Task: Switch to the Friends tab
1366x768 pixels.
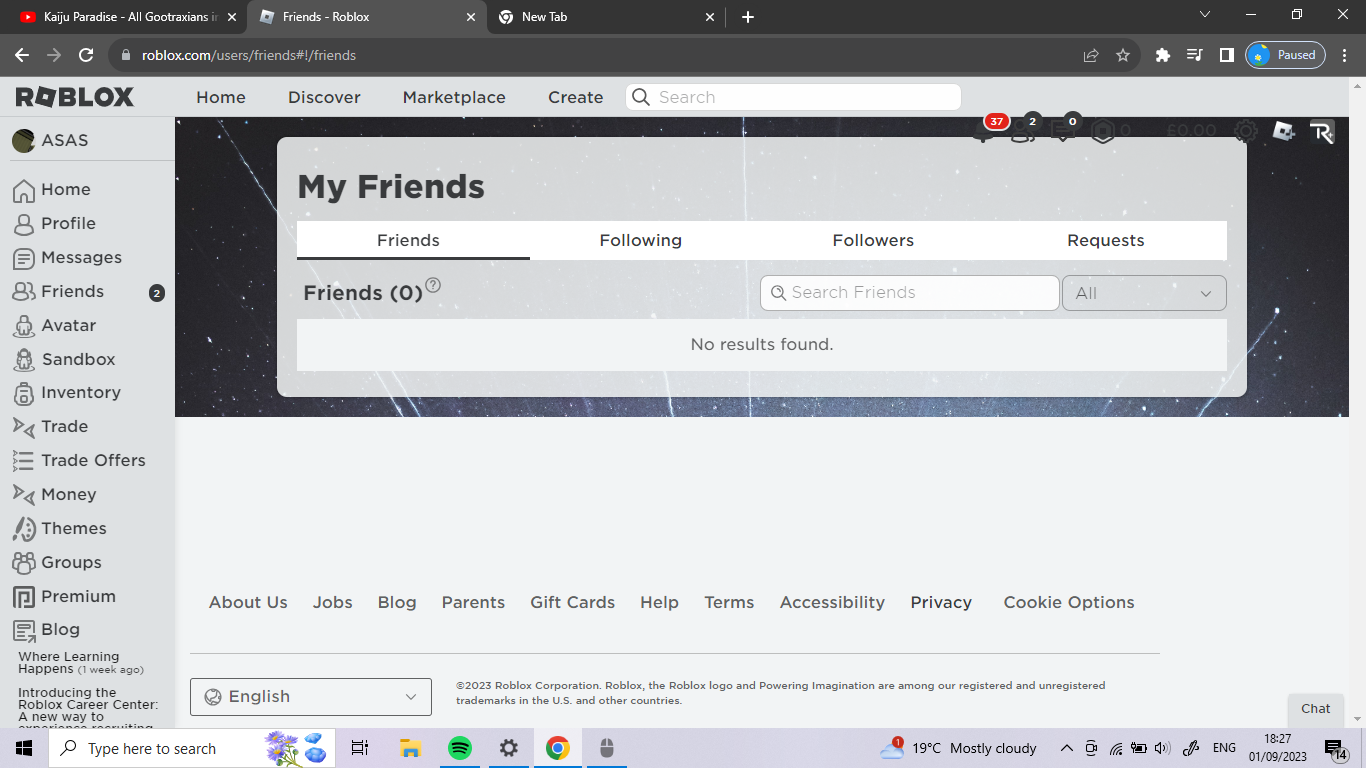Action: click(413, 240)
